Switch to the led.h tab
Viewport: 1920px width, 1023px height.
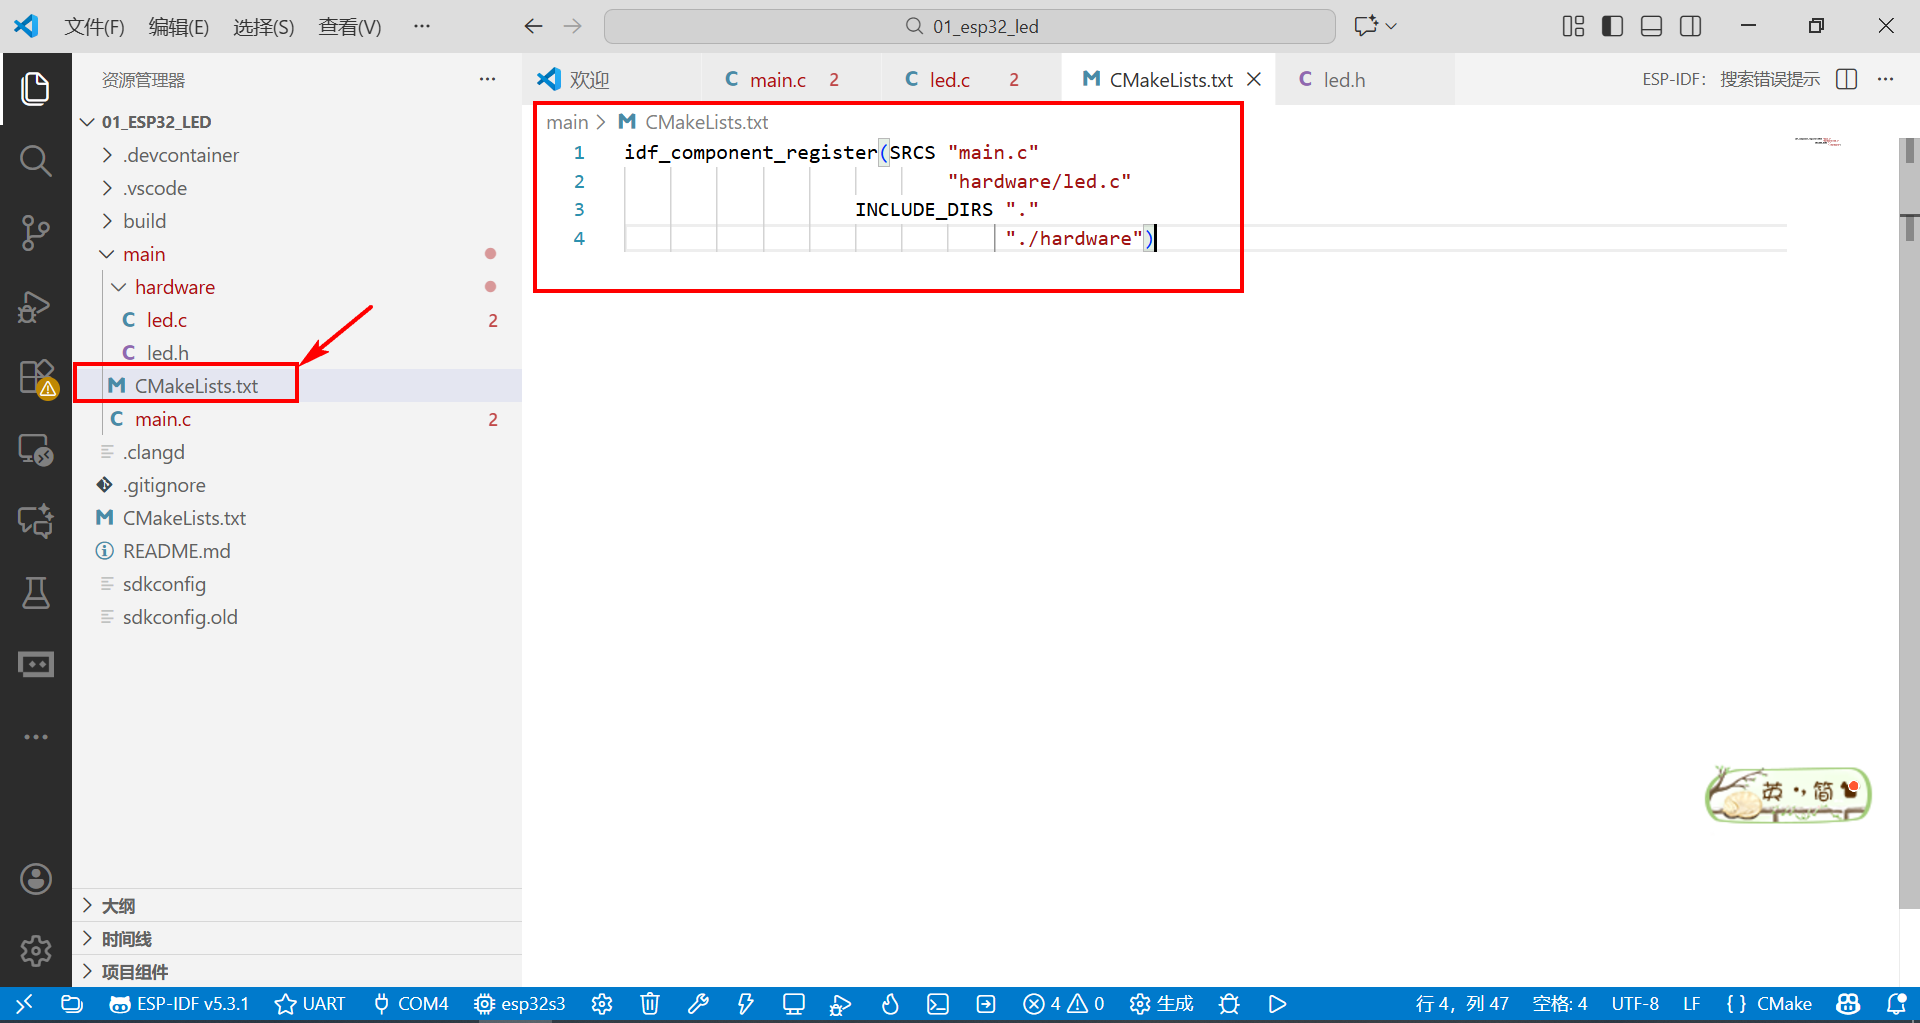click(x=1364, y=79)
